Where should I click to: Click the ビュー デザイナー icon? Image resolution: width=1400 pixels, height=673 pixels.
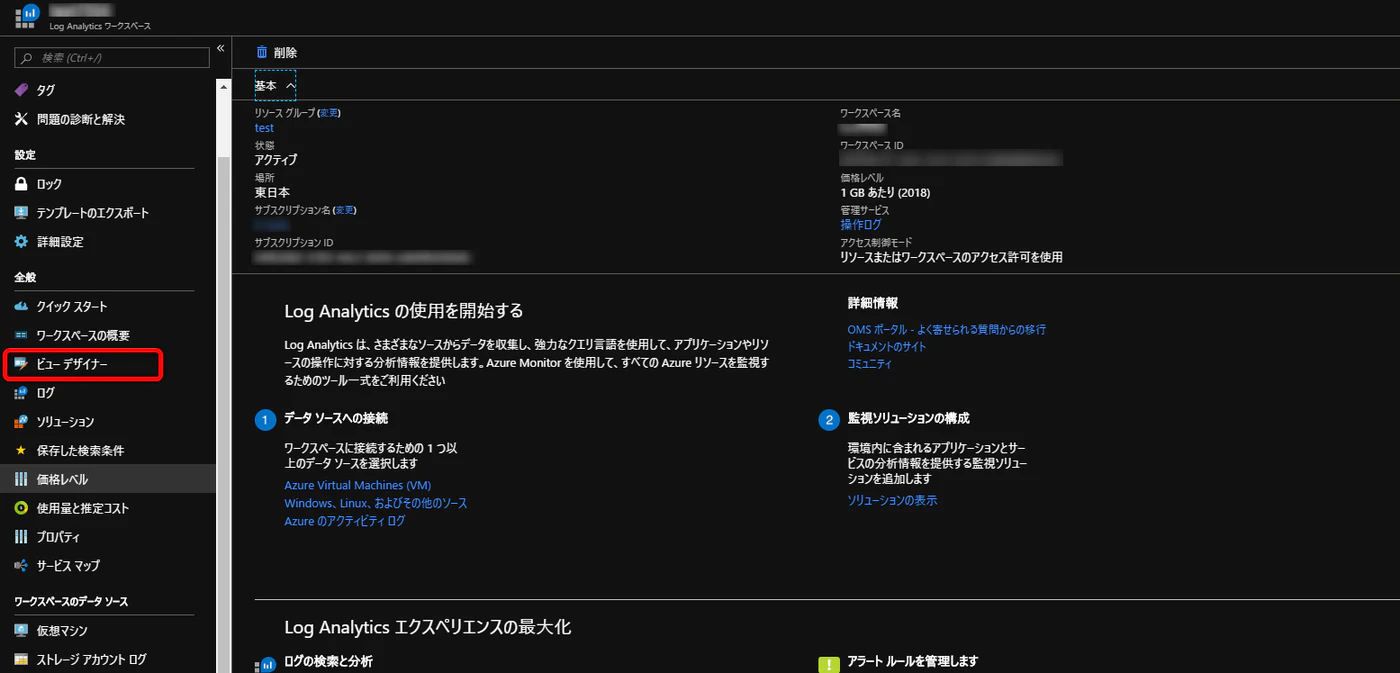click(x=21, y=365)
